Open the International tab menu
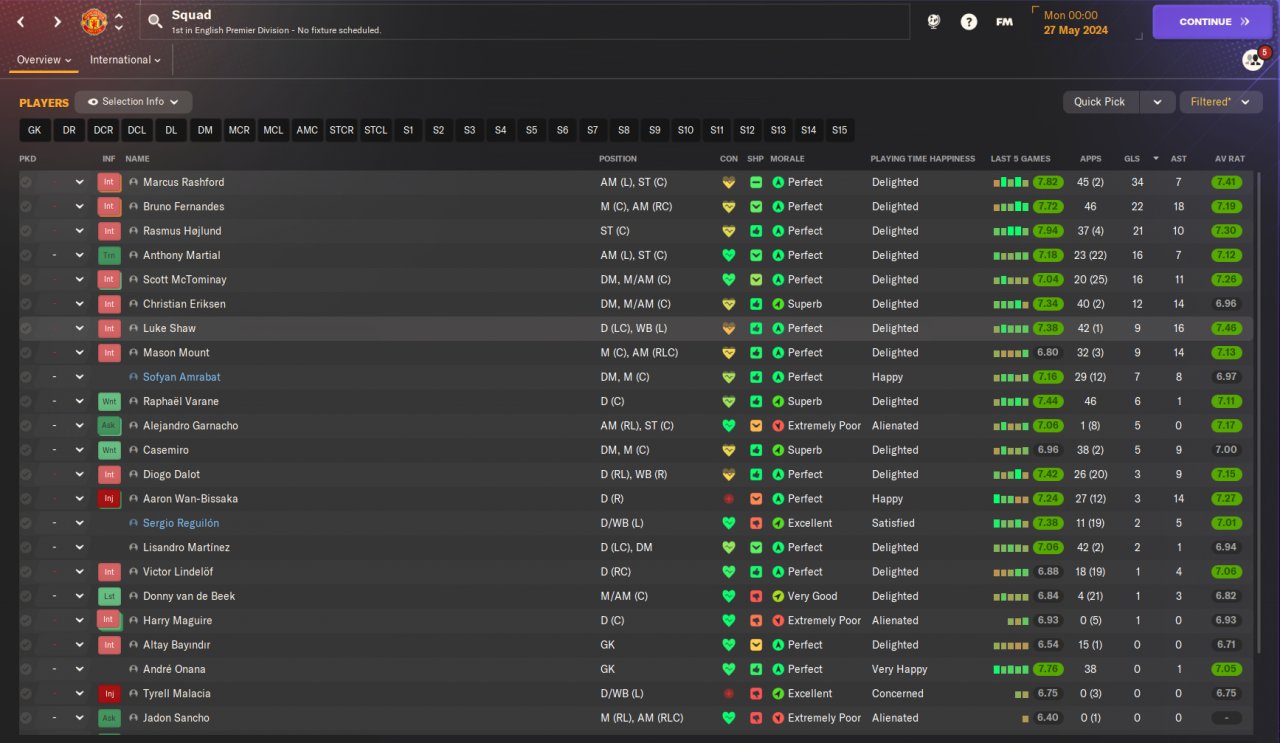This screenshot has height=743, width=1280. [125, 60]
